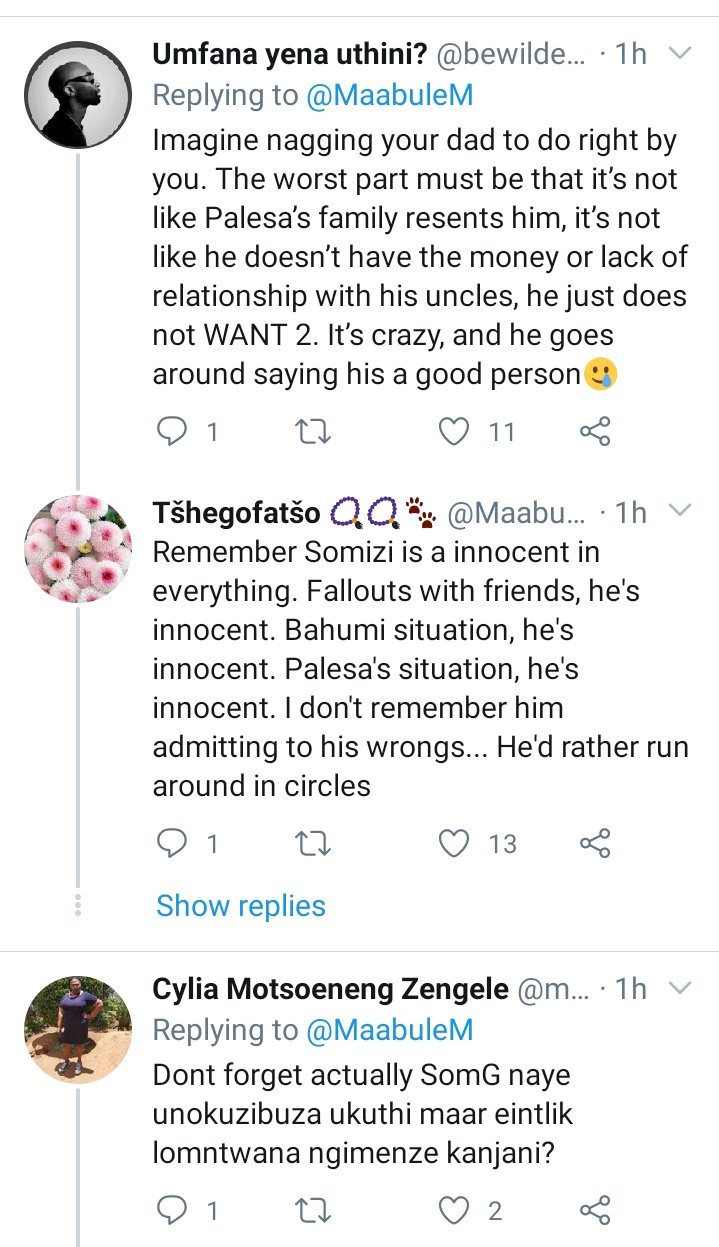The image size is (719, 1247).
Task: Retweet Tšhegofatšo's tweet about Somizi
Action: [314, 844]
